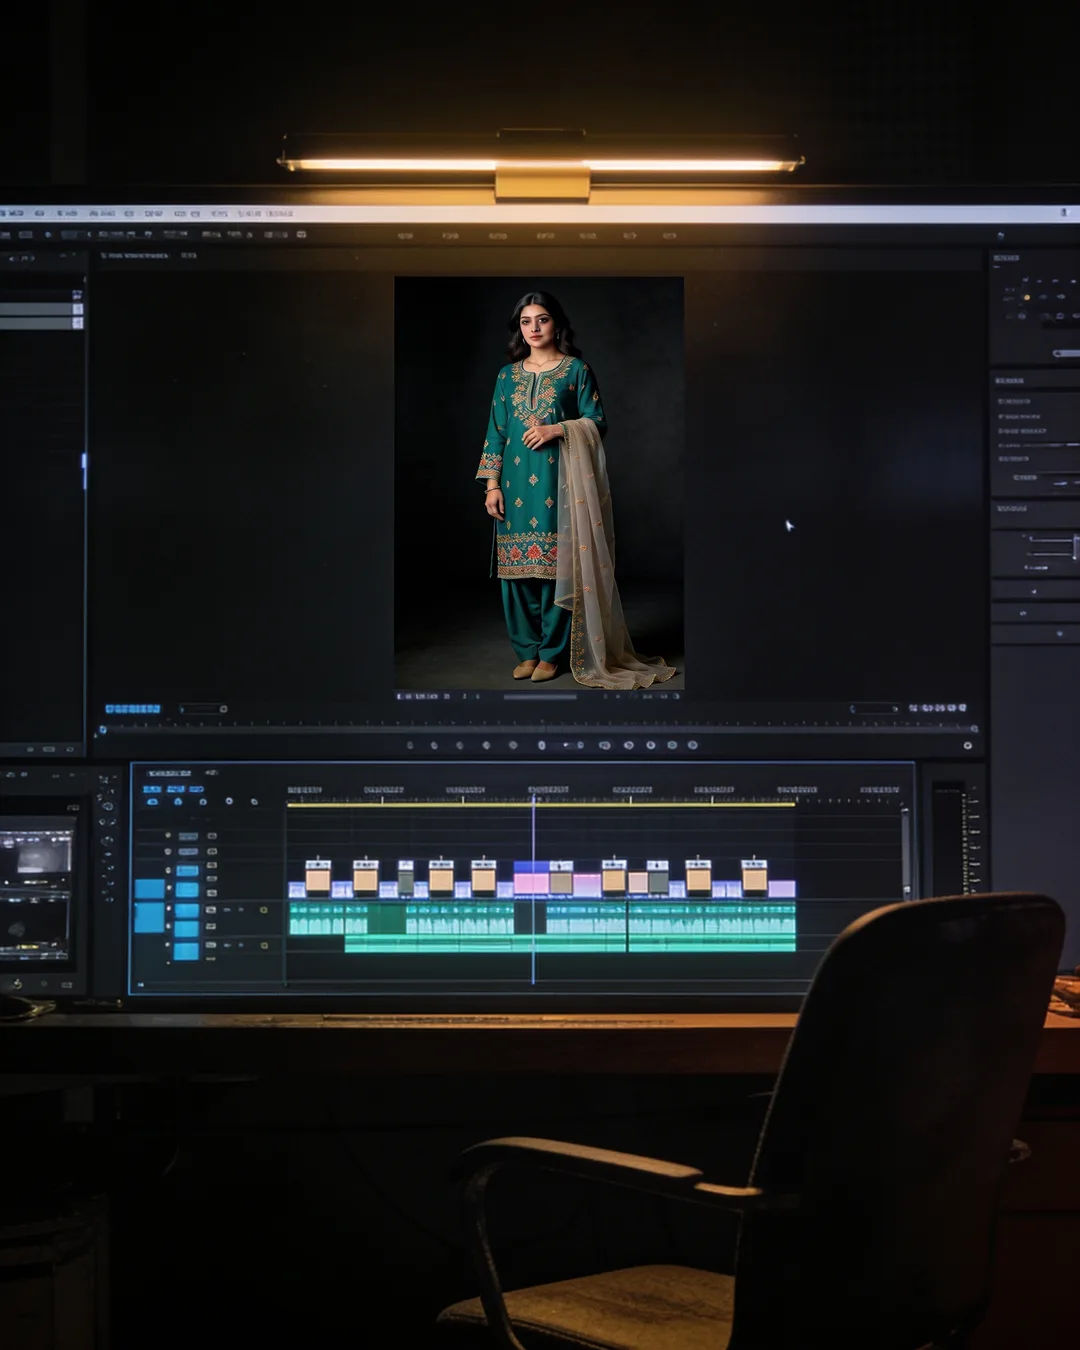Image resolution: width=1080 pixels, height=1350 pixels.
Task: Click the blue playhead timecode in the Program monitor
Action: (x=133, y=709)
